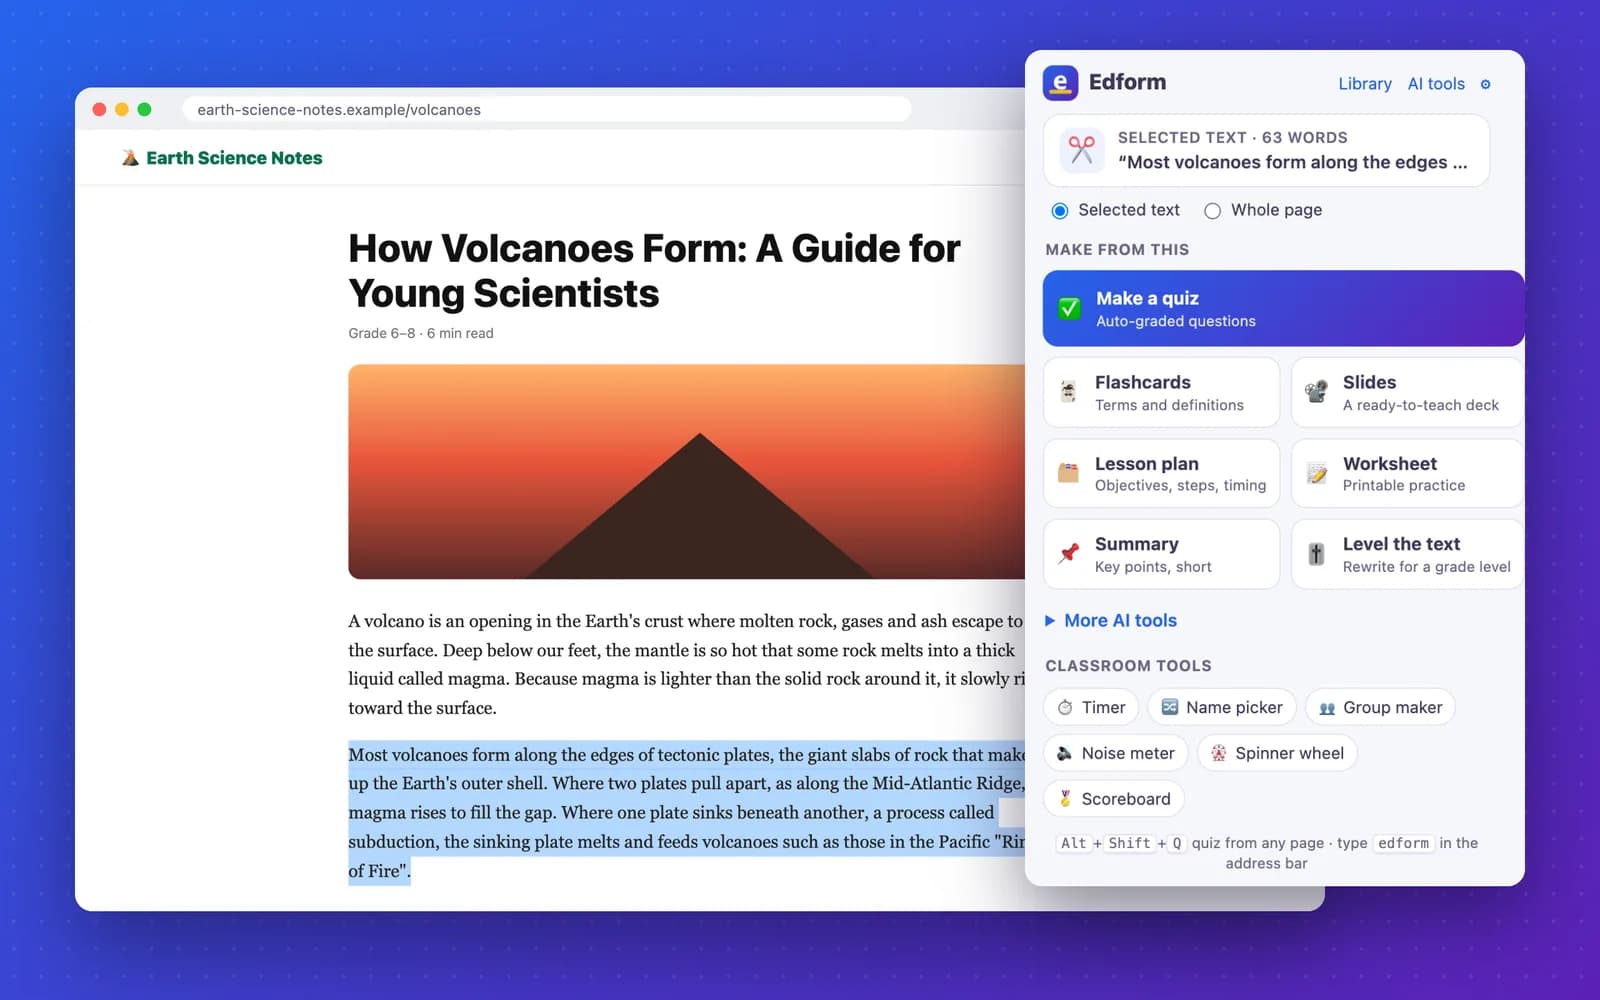Click the Slides projector icon

[1317, 392]
